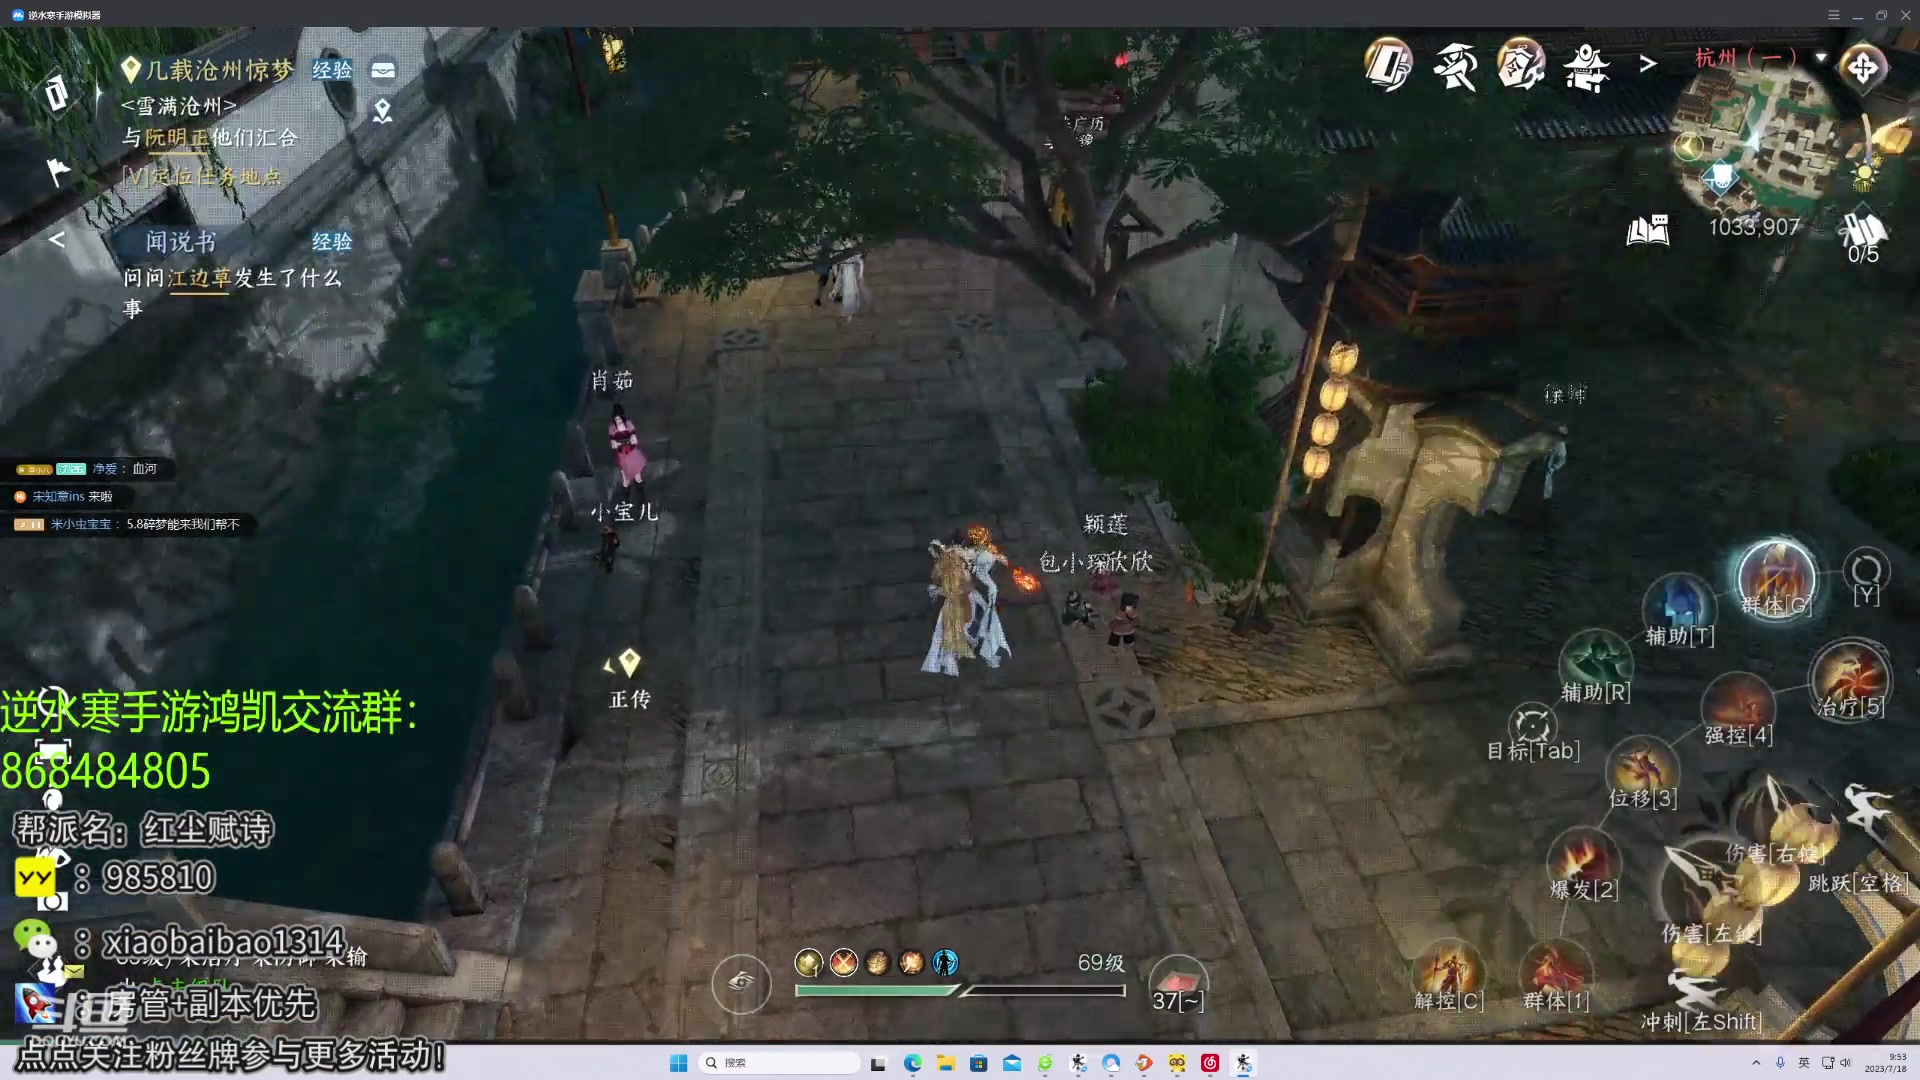The image size is (1920, 1080).
Task: Click the first buff icon above health bar
Action: 809,963
